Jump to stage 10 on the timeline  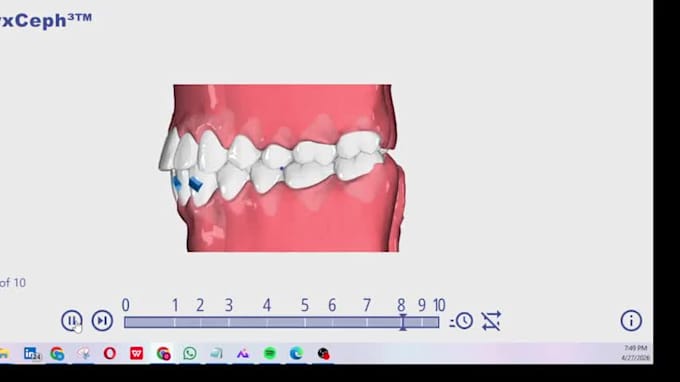[x=439, y=306]
